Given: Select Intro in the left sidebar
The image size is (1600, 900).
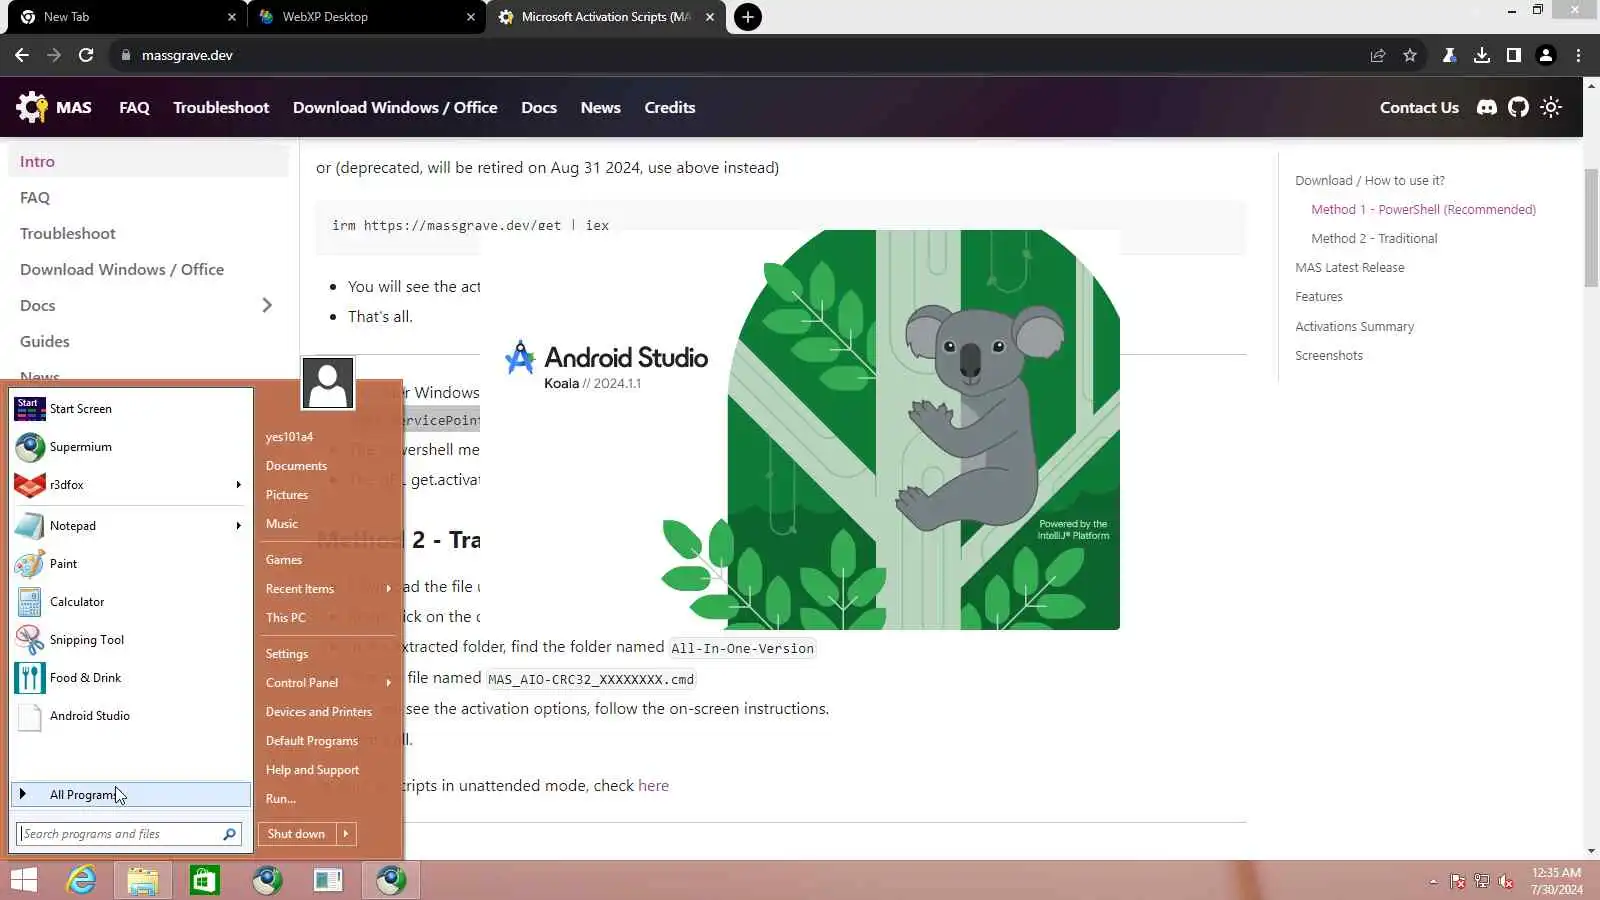Looking at the screenshot, I should [x=148, y=161].
